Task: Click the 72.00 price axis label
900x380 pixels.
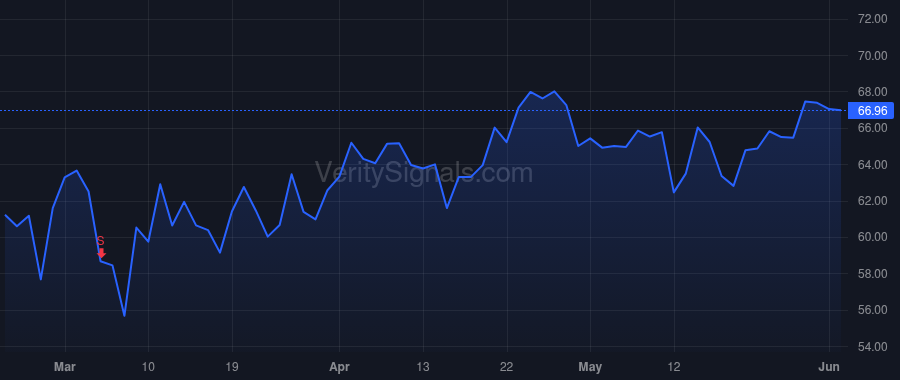Action: click(x=872, y=20)
